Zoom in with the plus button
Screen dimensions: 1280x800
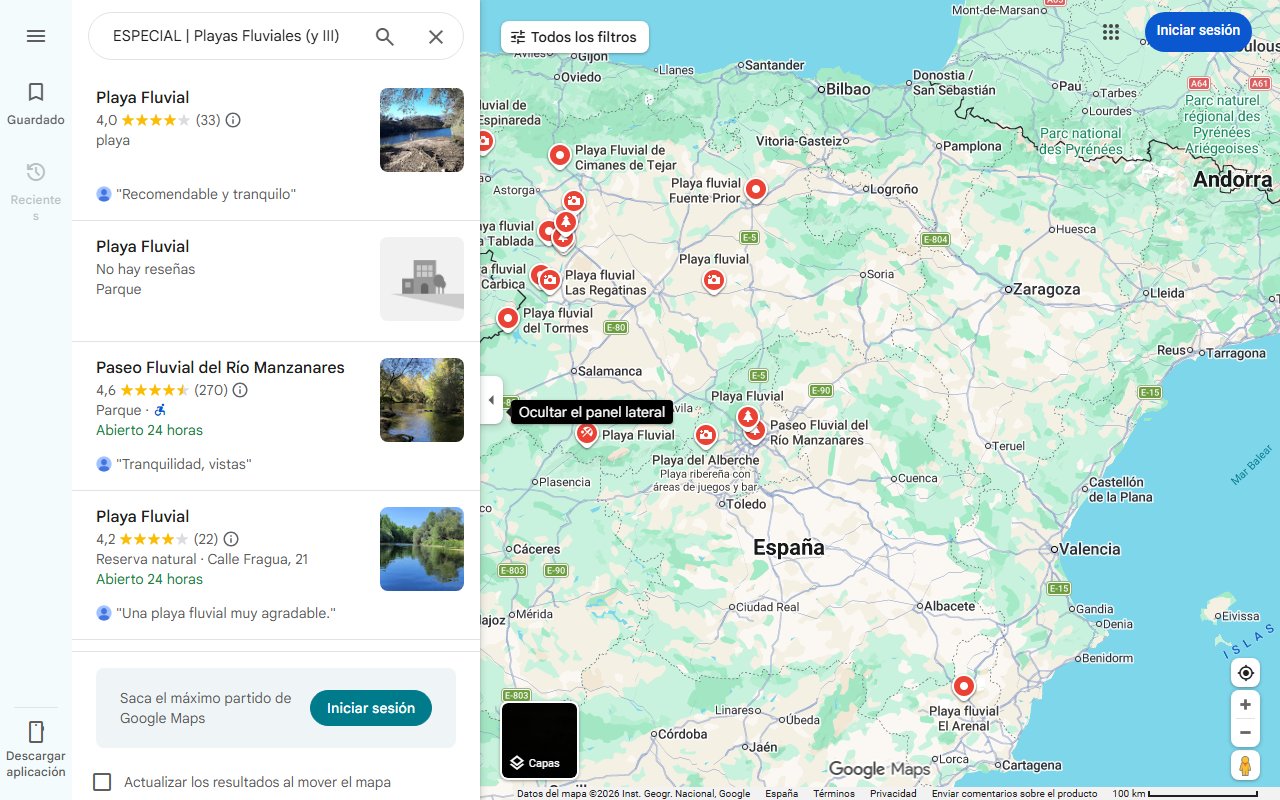(1245, 704)
